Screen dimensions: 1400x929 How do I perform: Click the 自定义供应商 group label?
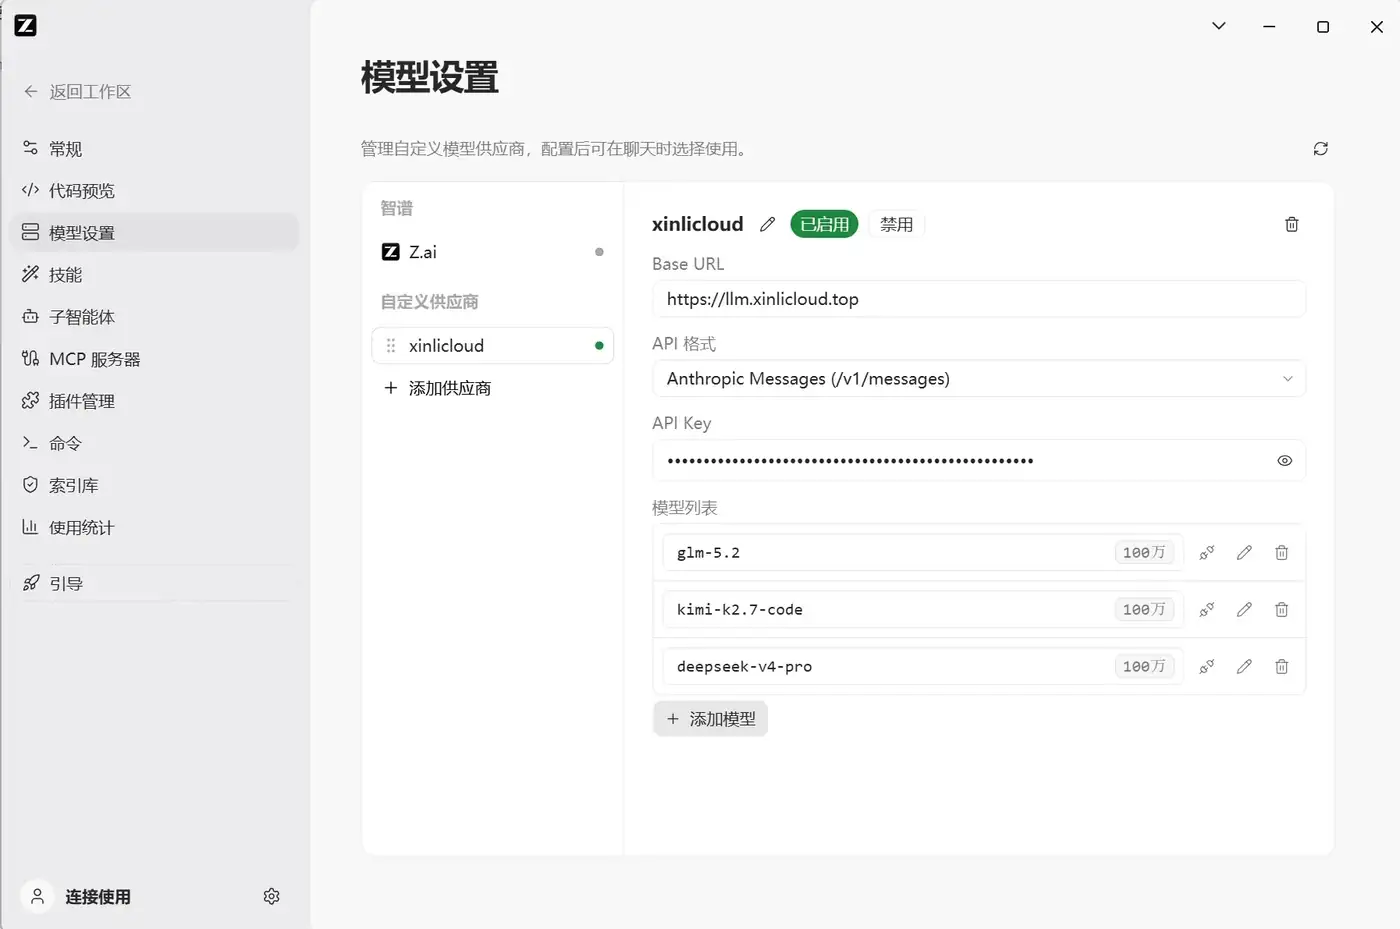430,302
